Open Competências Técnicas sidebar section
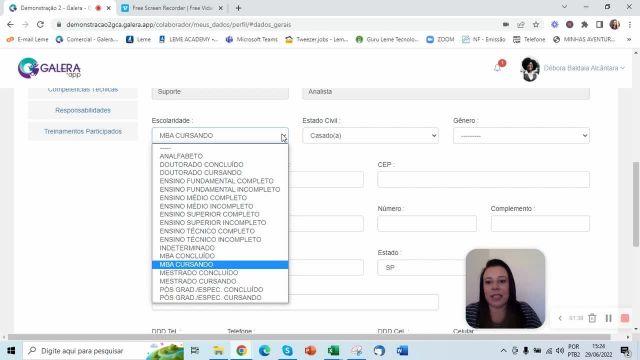 (83, 90)
